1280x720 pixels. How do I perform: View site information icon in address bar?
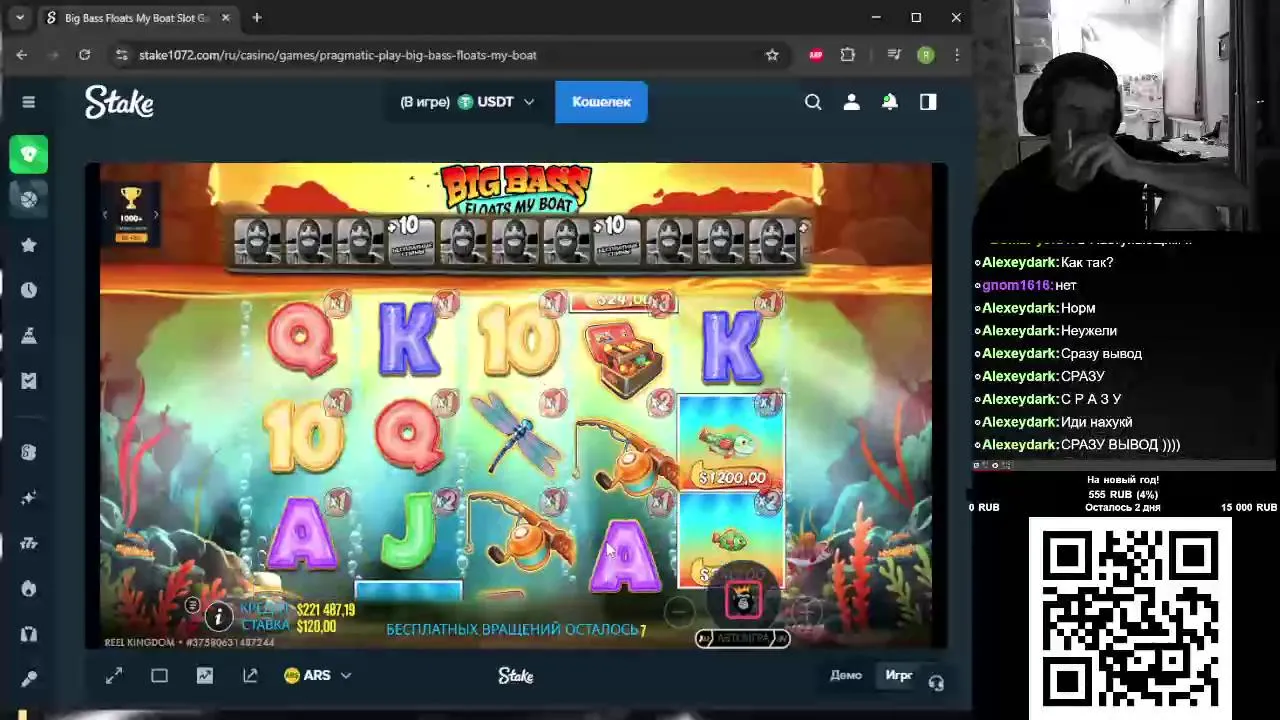point(121,55)
